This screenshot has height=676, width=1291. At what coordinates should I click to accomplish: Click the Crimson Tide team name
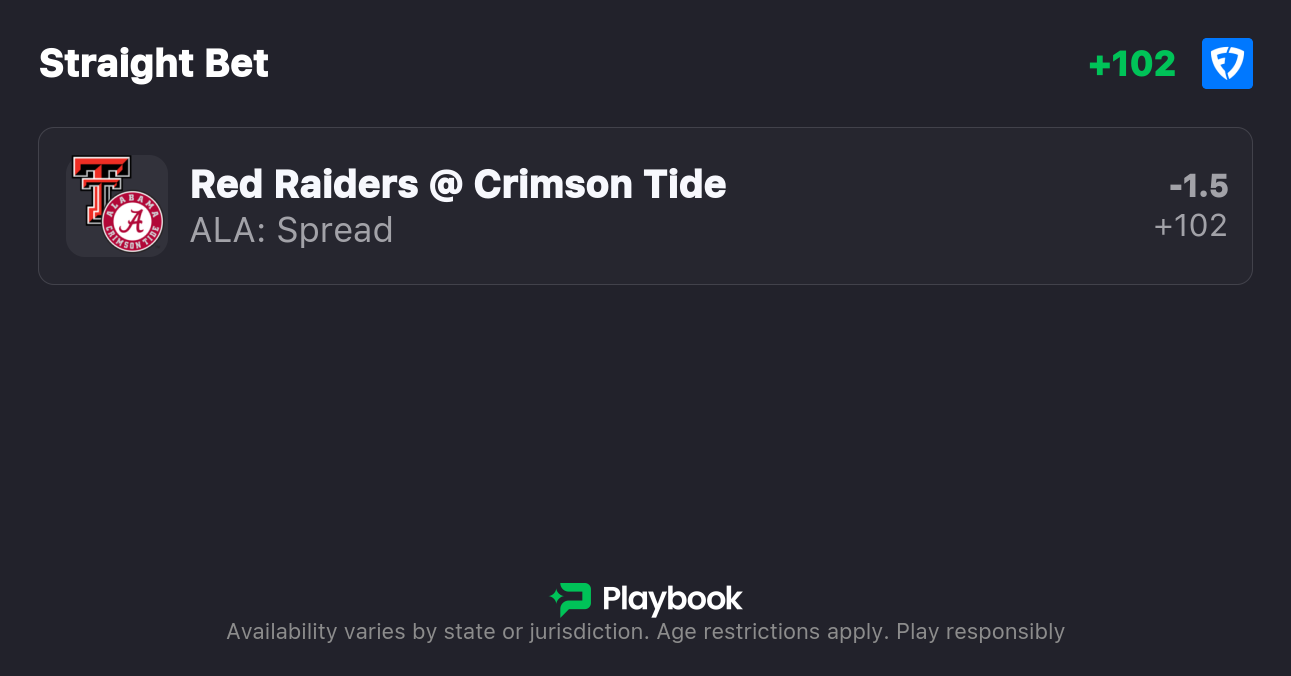[600, 184]
